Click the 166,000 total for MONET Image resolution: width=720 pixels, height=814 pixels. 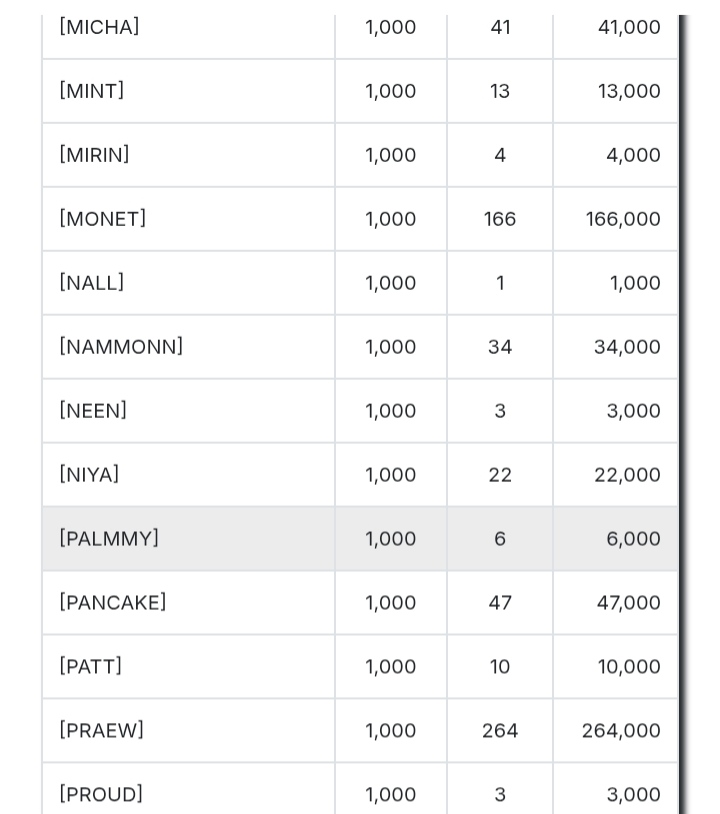coord(623,219)
